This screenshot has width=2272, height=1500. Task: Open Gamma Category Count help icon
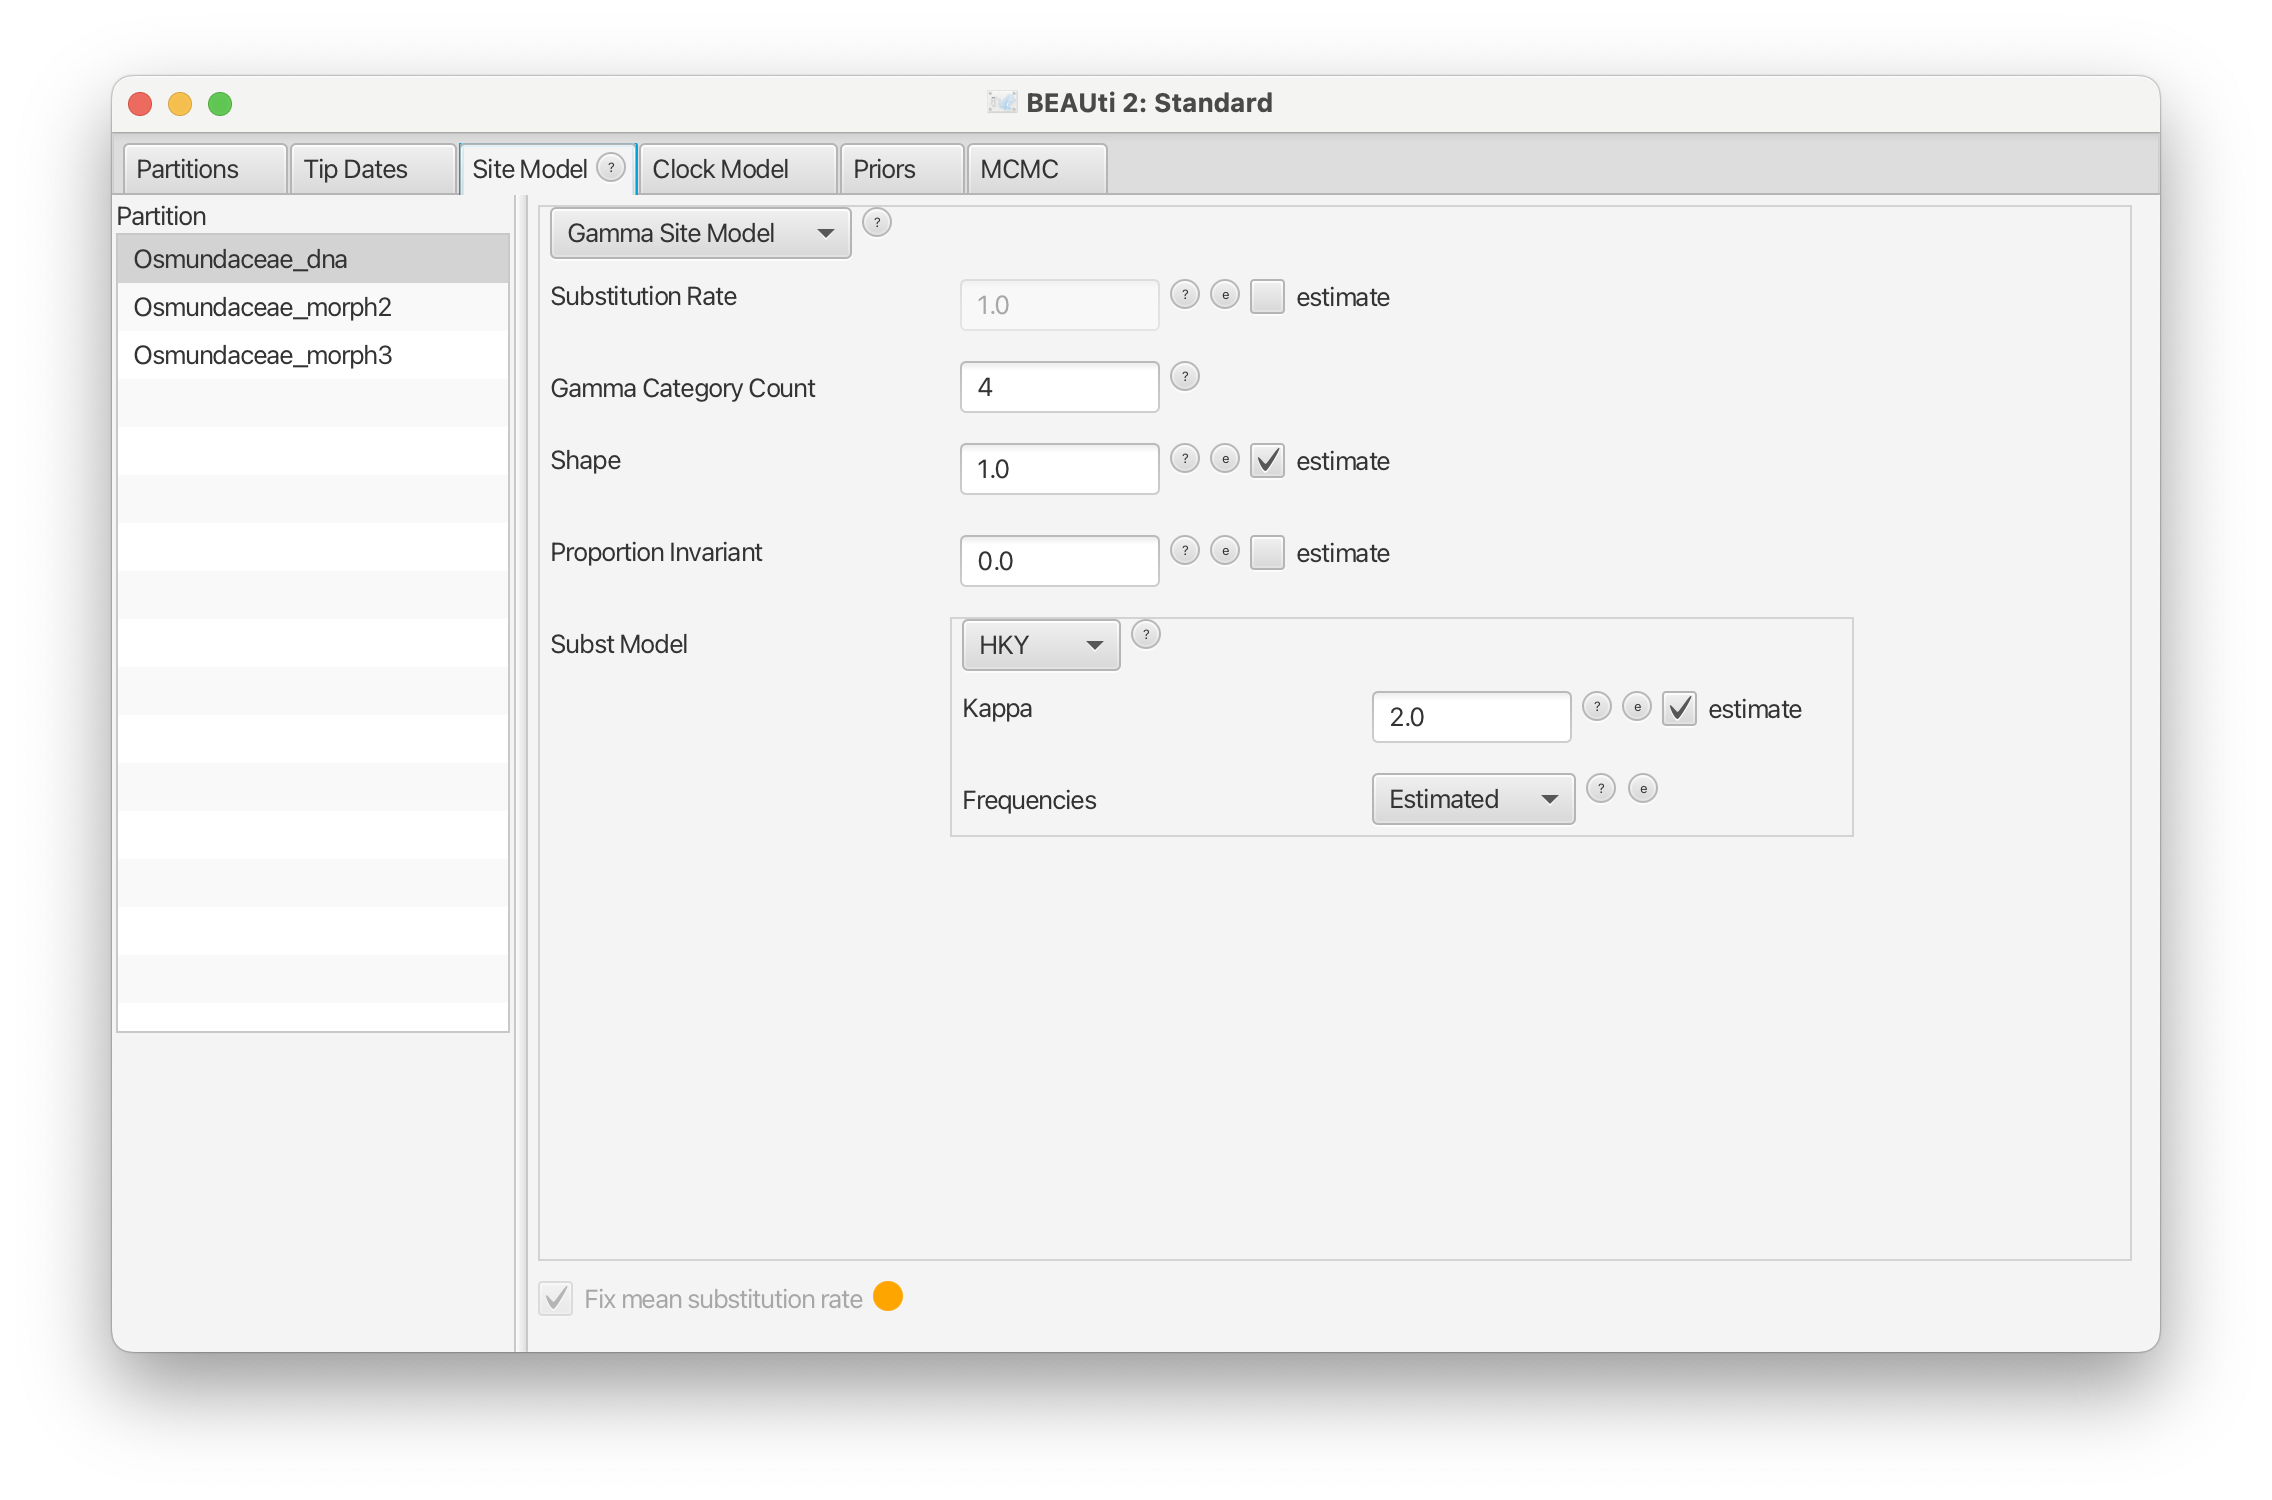pos(1185,377)
